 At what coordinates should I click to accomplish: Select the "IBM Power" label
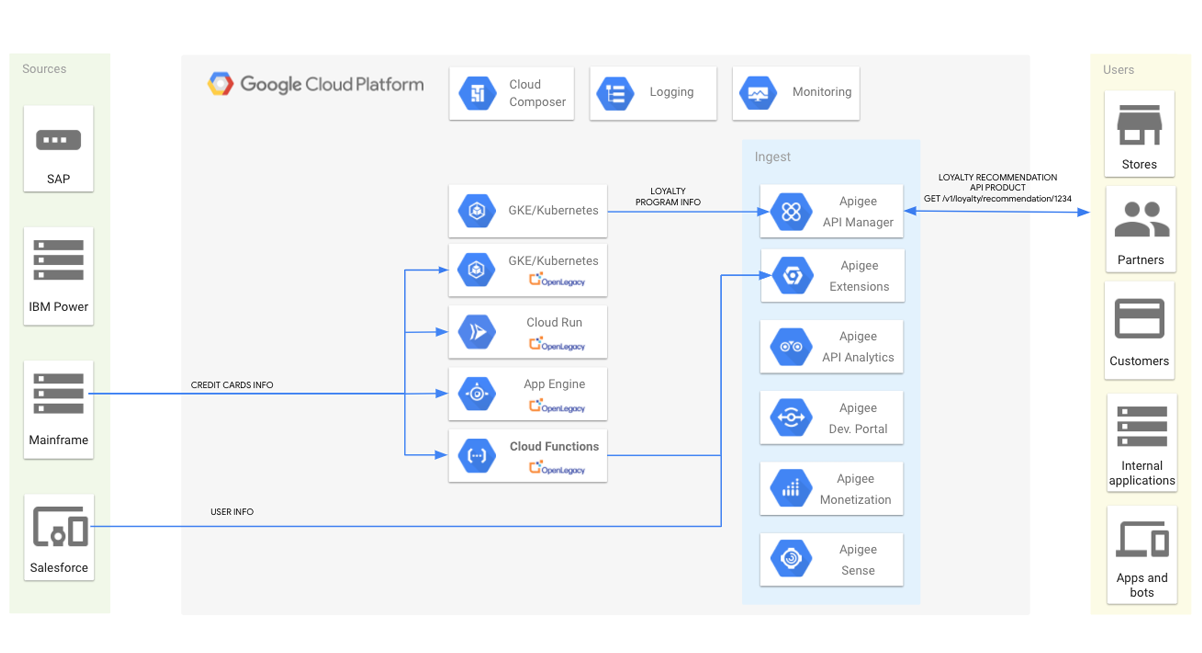click(x=59, y=307)
